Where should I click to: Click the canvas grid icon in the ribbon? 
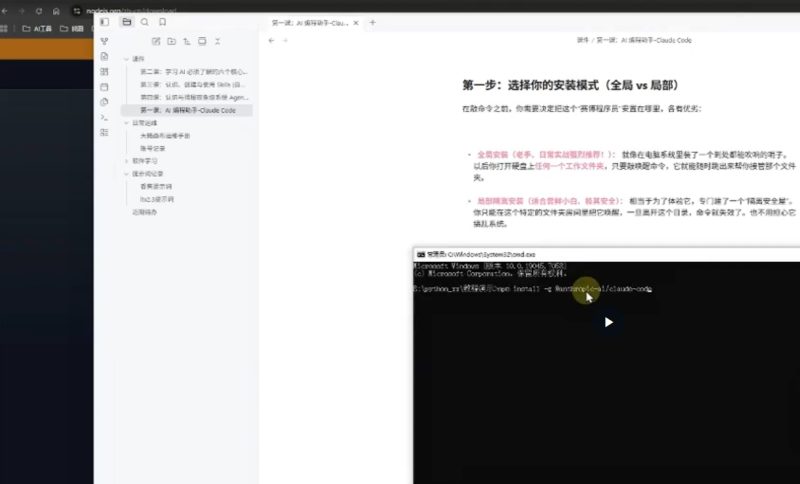[105, 71]
